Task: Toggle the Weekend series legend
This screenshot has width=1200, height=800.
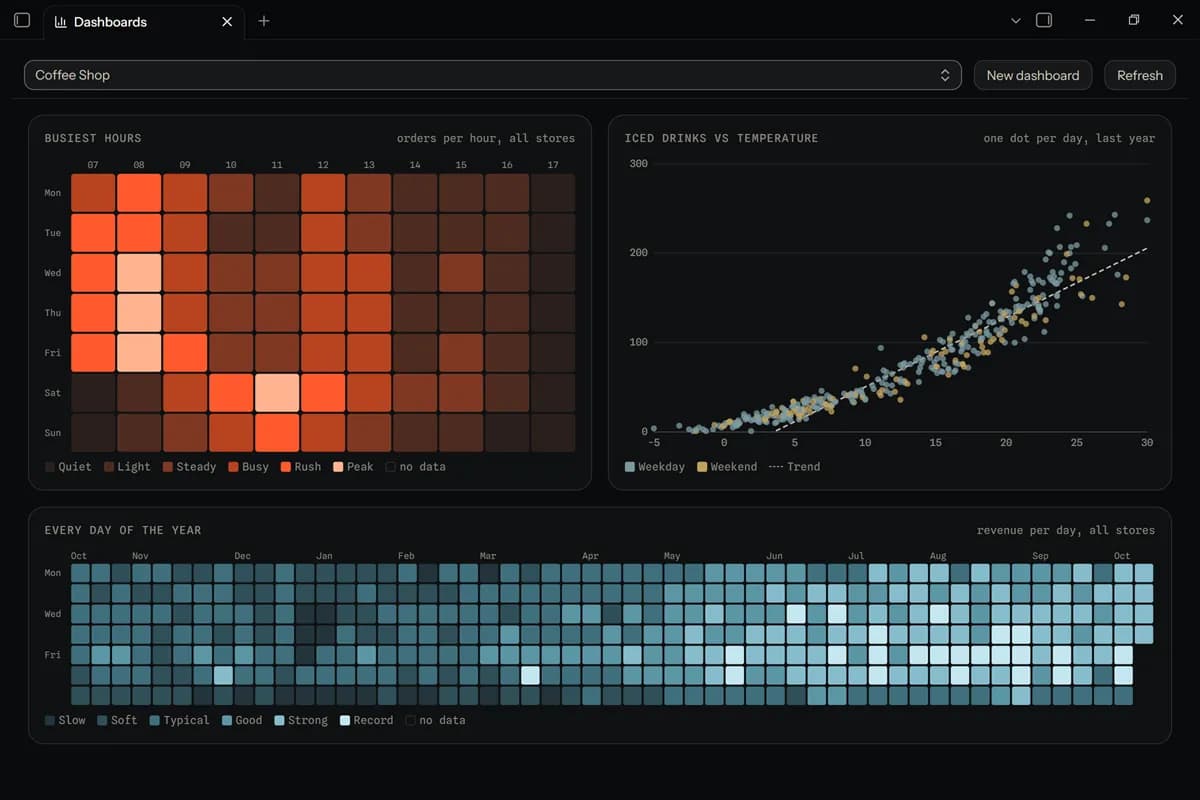Action: pos(727,467)
